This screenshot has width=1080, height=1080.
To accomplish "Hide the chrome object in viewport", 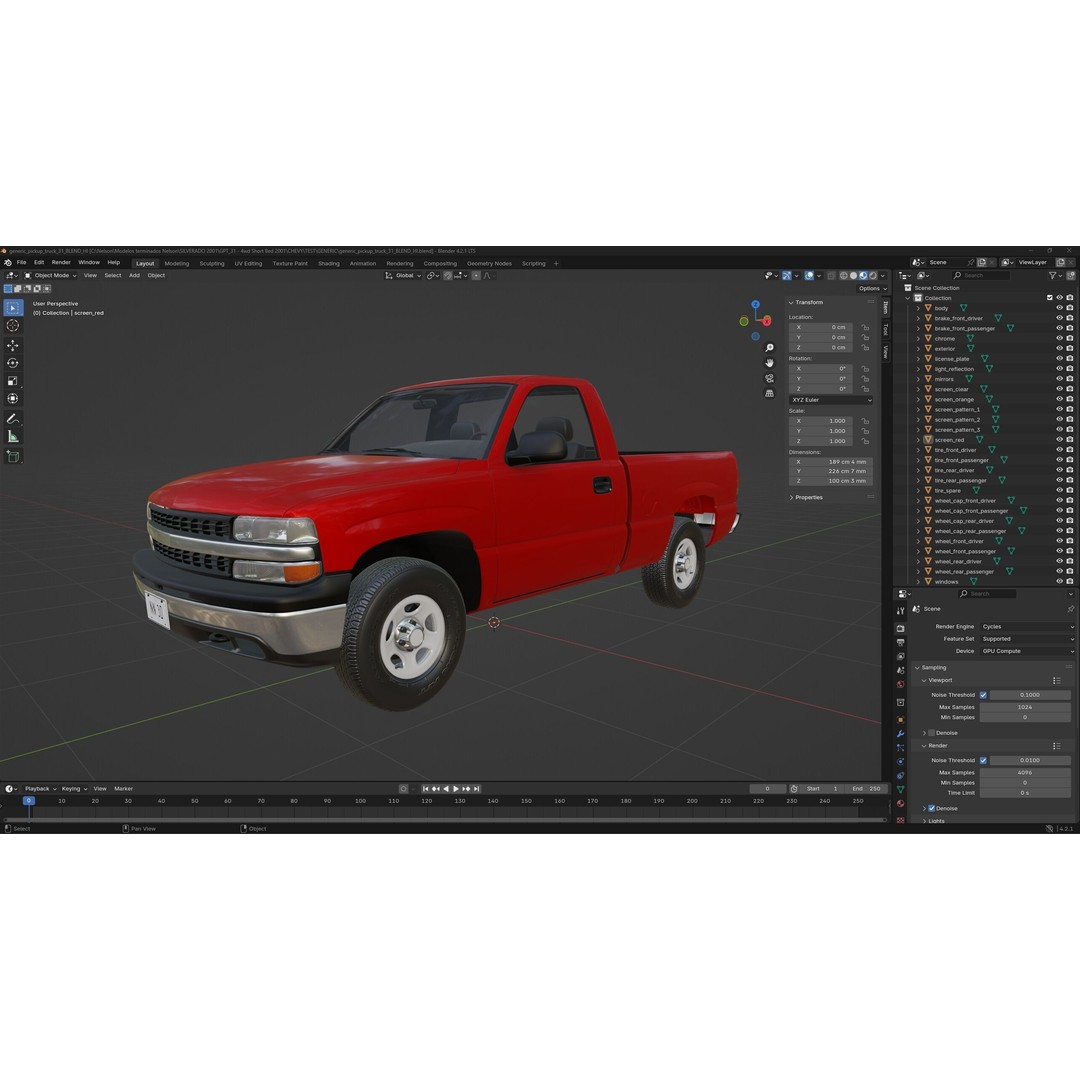I will (1059, 338).
